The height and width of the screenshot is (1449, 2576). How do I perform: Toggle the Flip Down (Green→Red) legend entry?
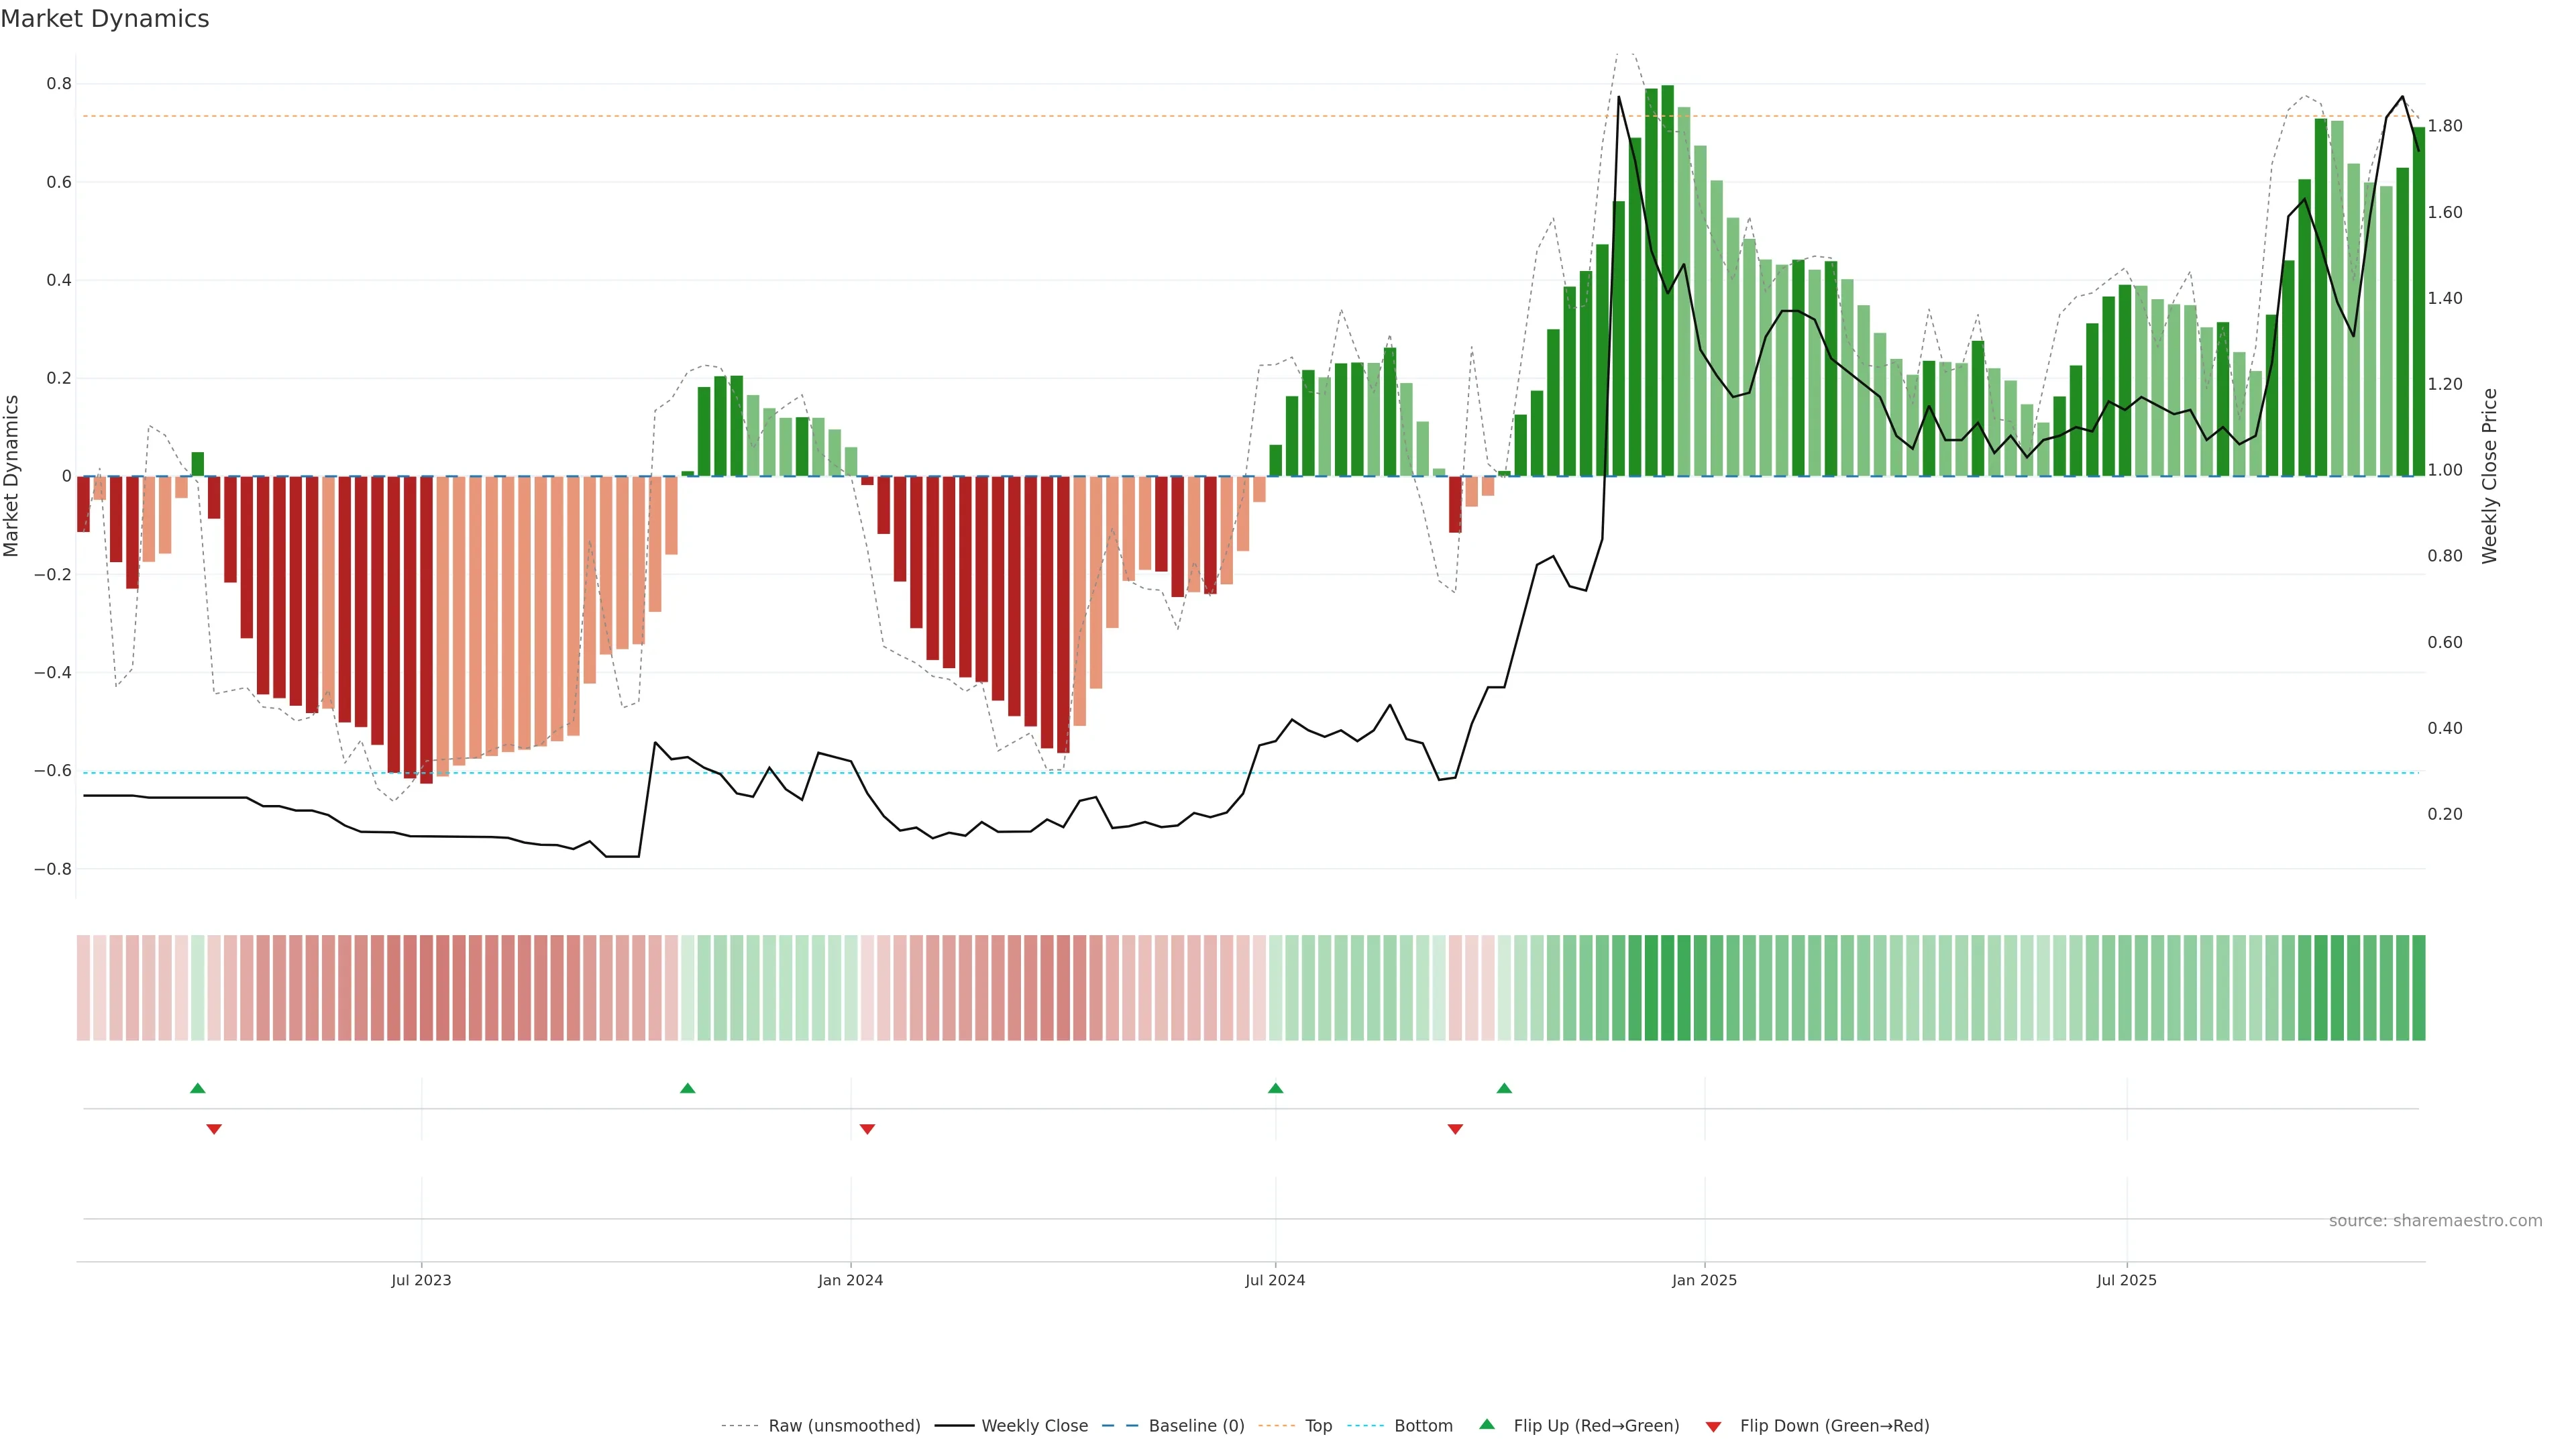[1834, 1426]
